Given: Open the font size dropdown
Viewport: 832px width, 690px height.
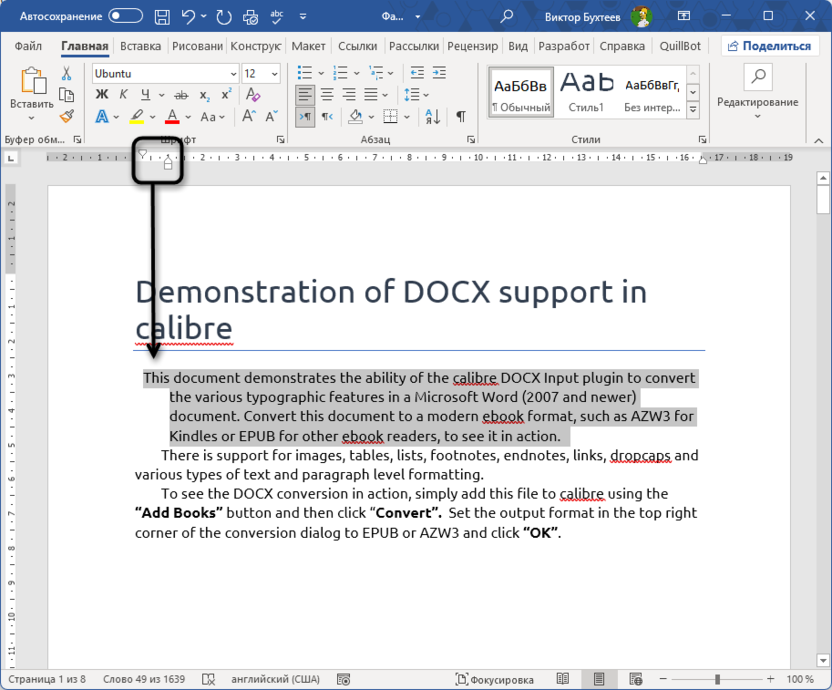Looking at the screenshot, I should (274, 73).
